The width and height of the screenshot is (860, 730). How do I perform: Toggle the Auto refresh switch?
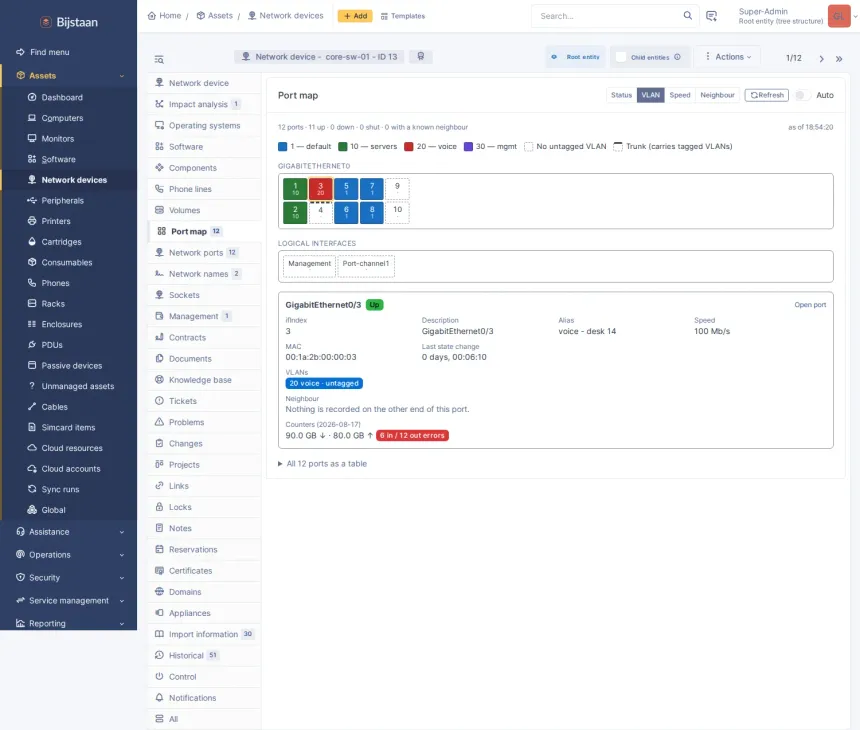(802, 95)
